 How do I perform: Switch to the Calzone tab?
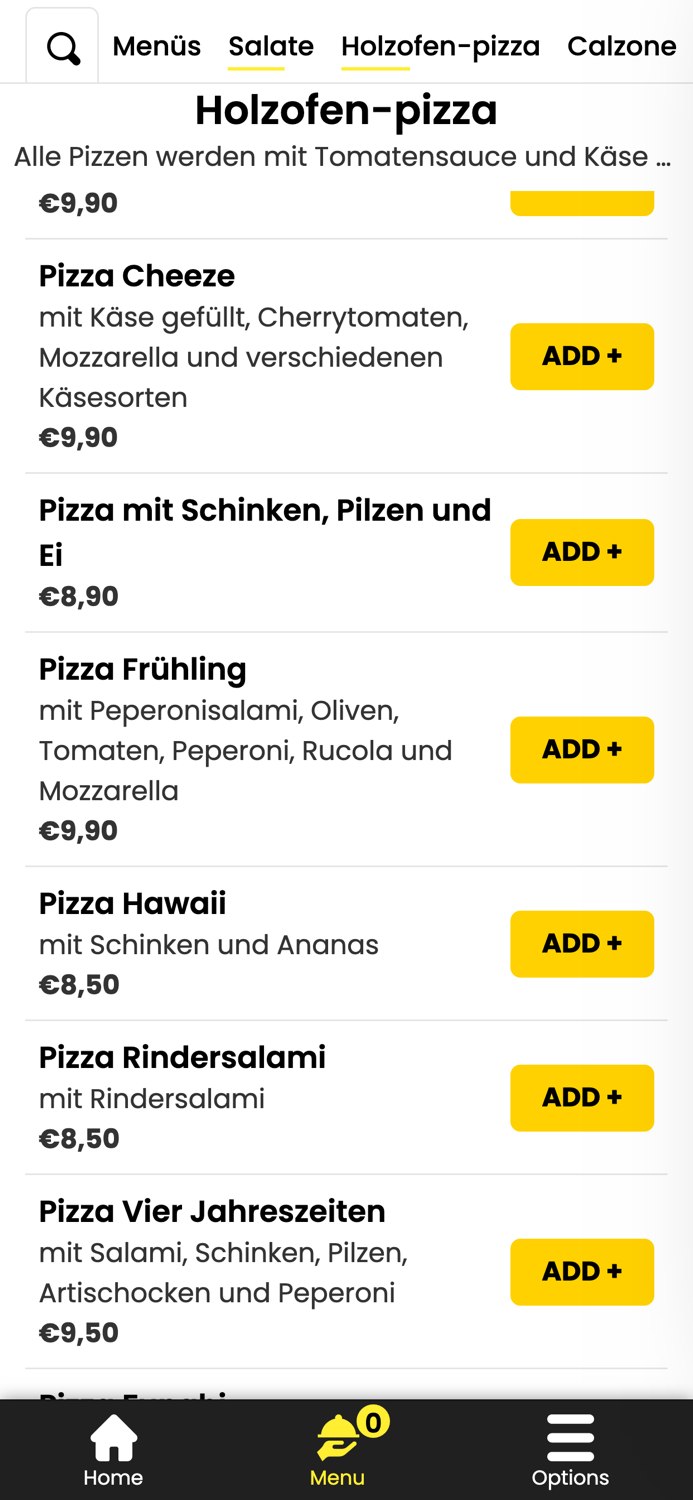pyautogui.click(x=622, y=45)
